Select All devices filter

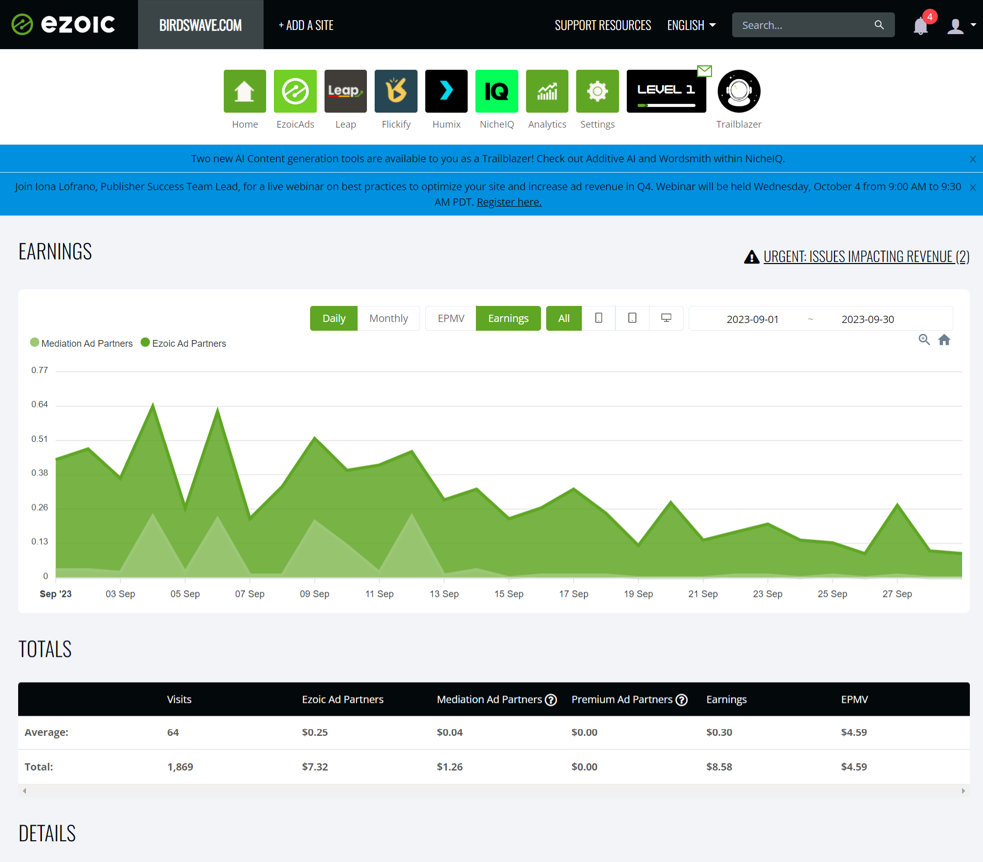pos(564,318)
